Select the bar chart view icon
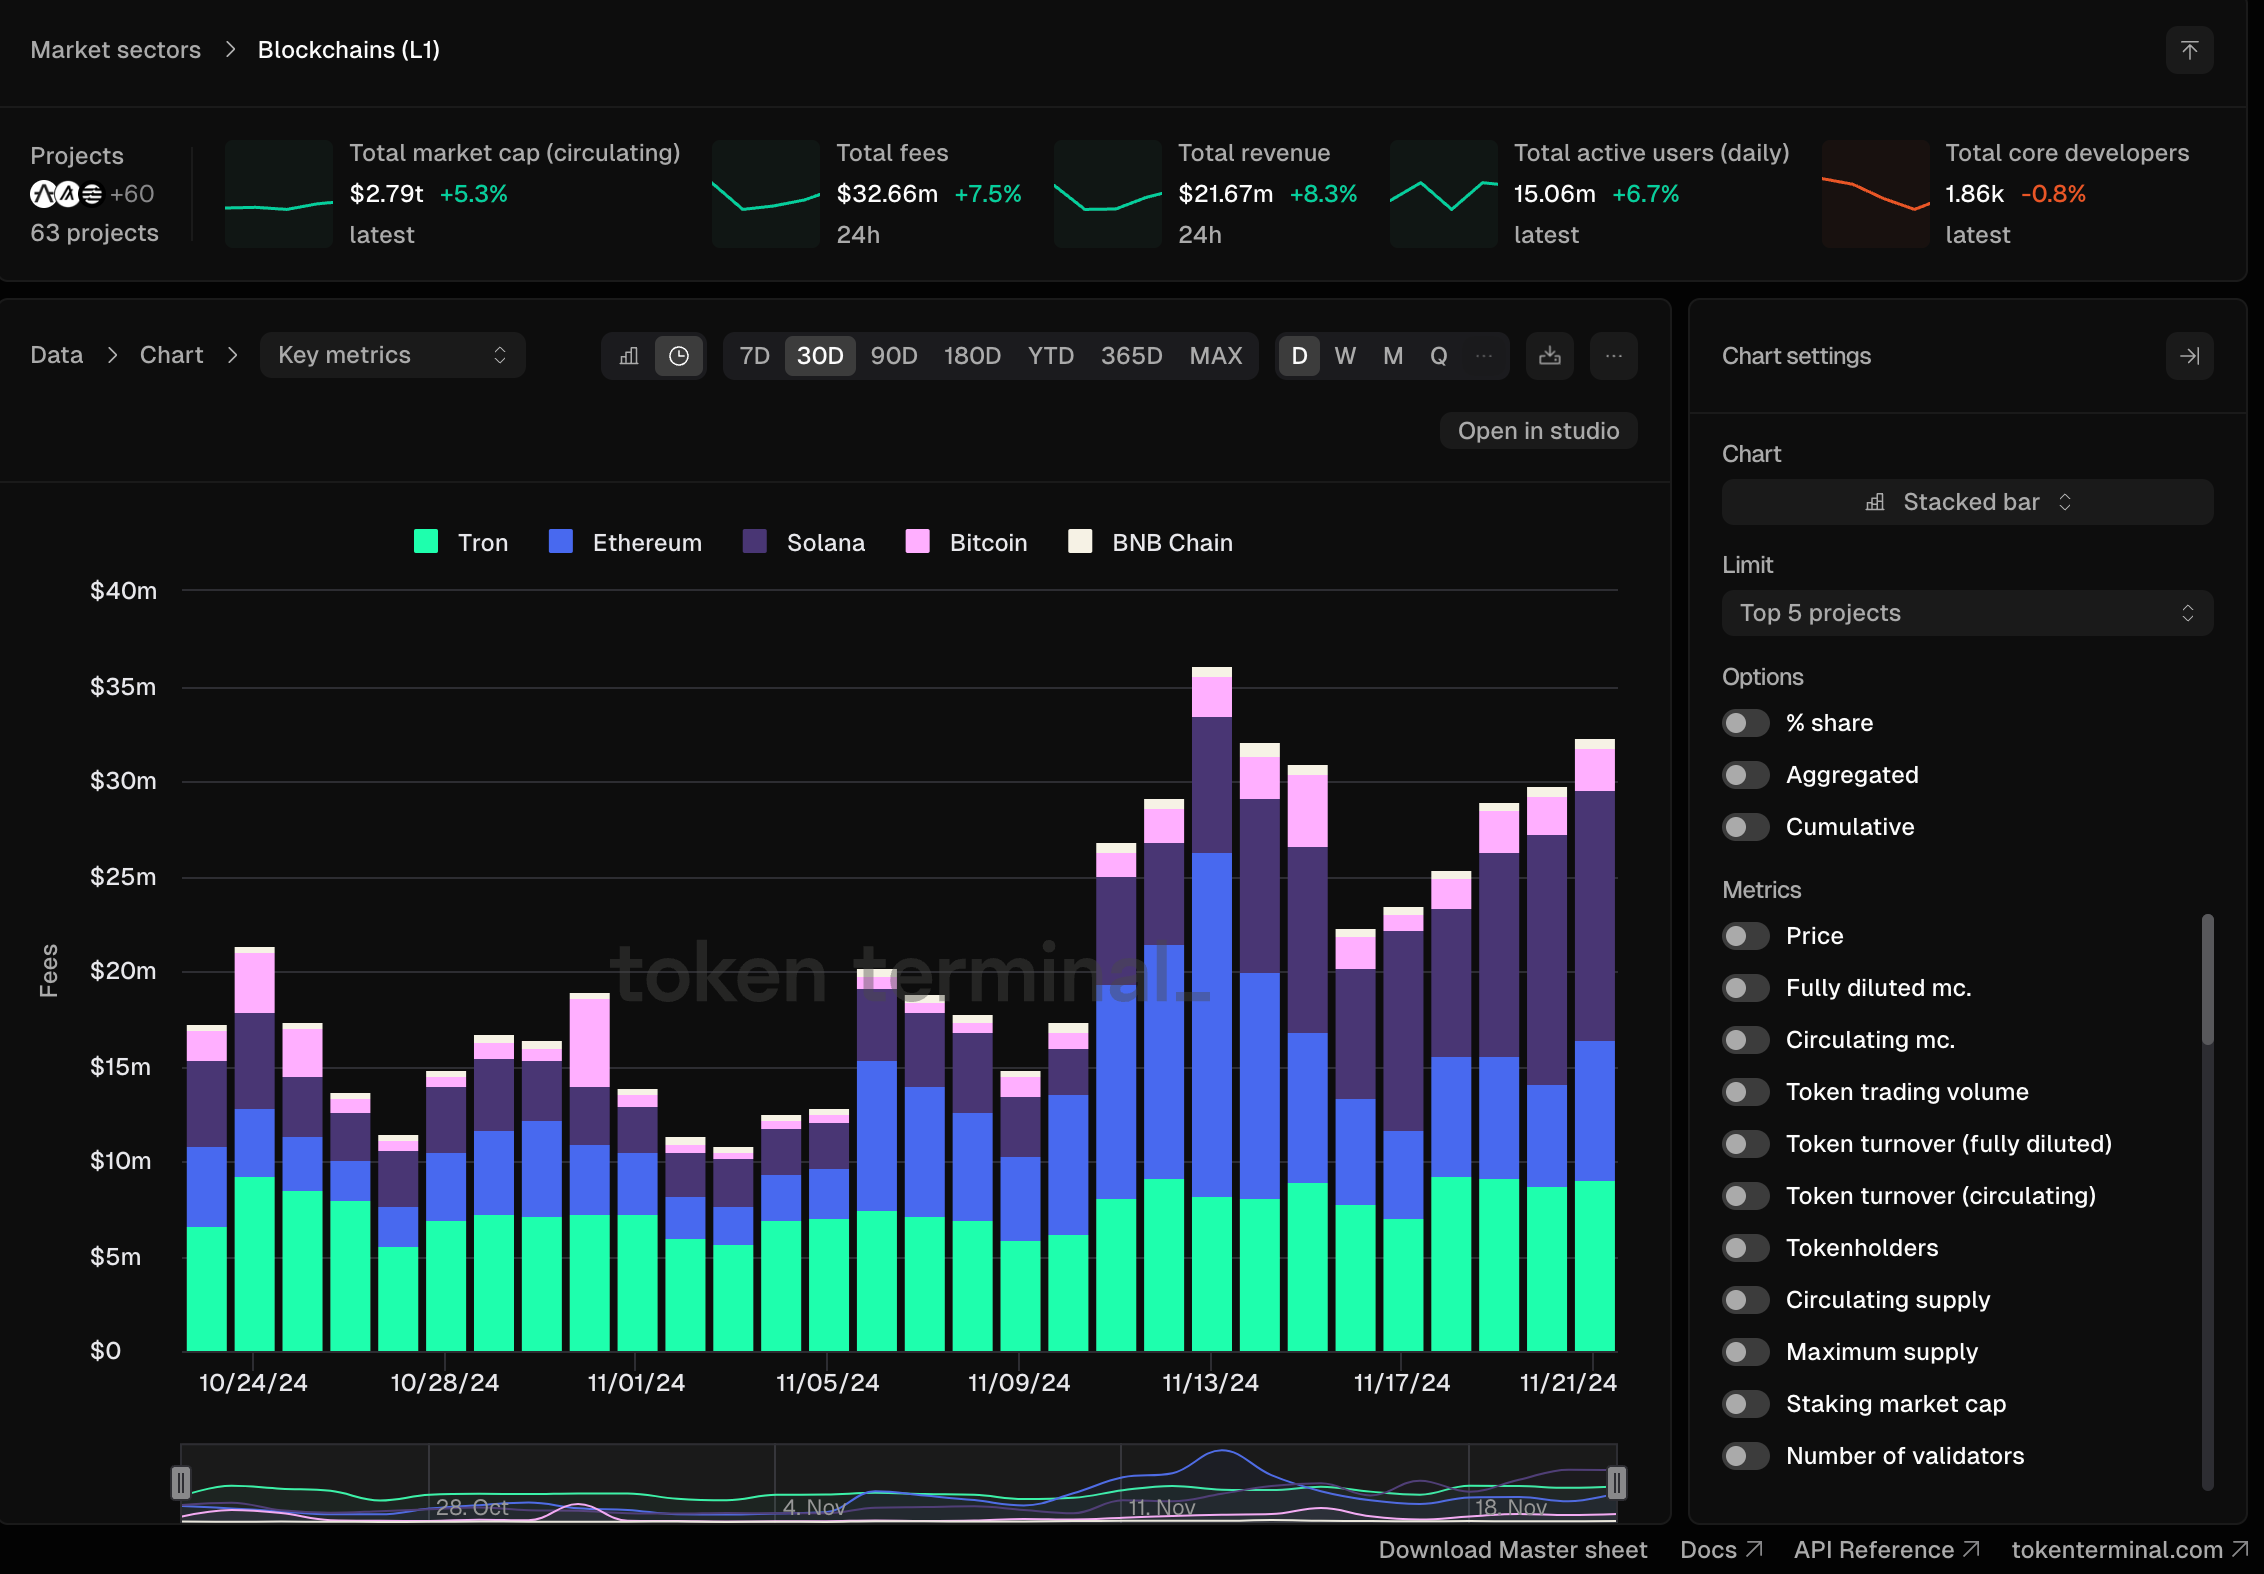The height and width of the screenshot is (1574, 2264). click(x=629, y=356)
